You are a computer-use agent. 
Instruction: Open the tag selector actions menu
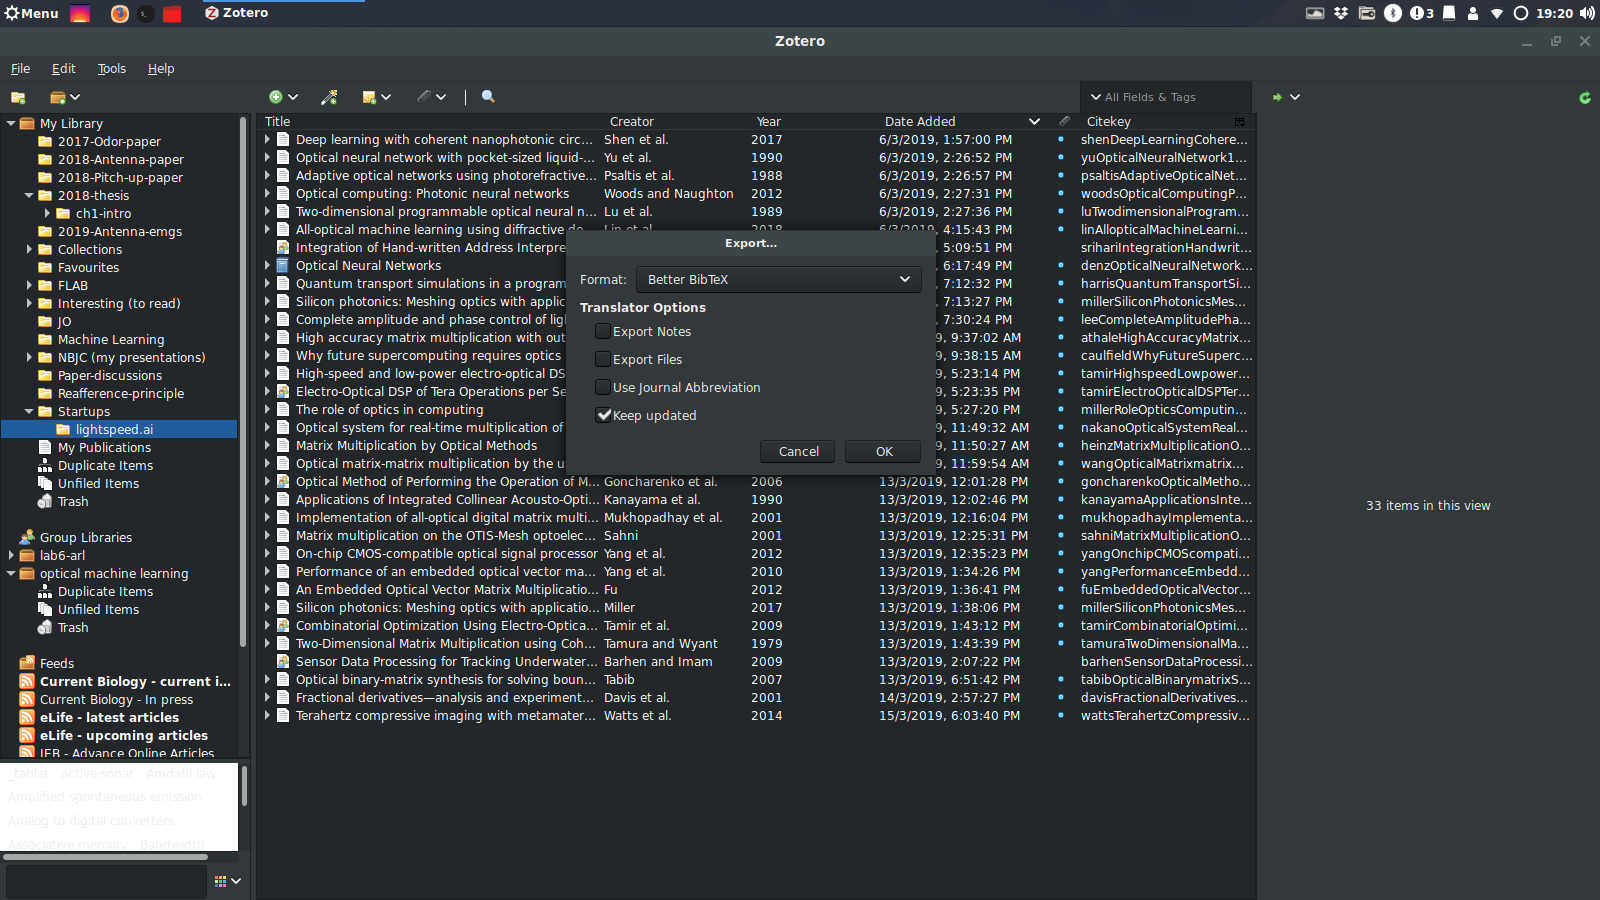[x=227, y=881]
